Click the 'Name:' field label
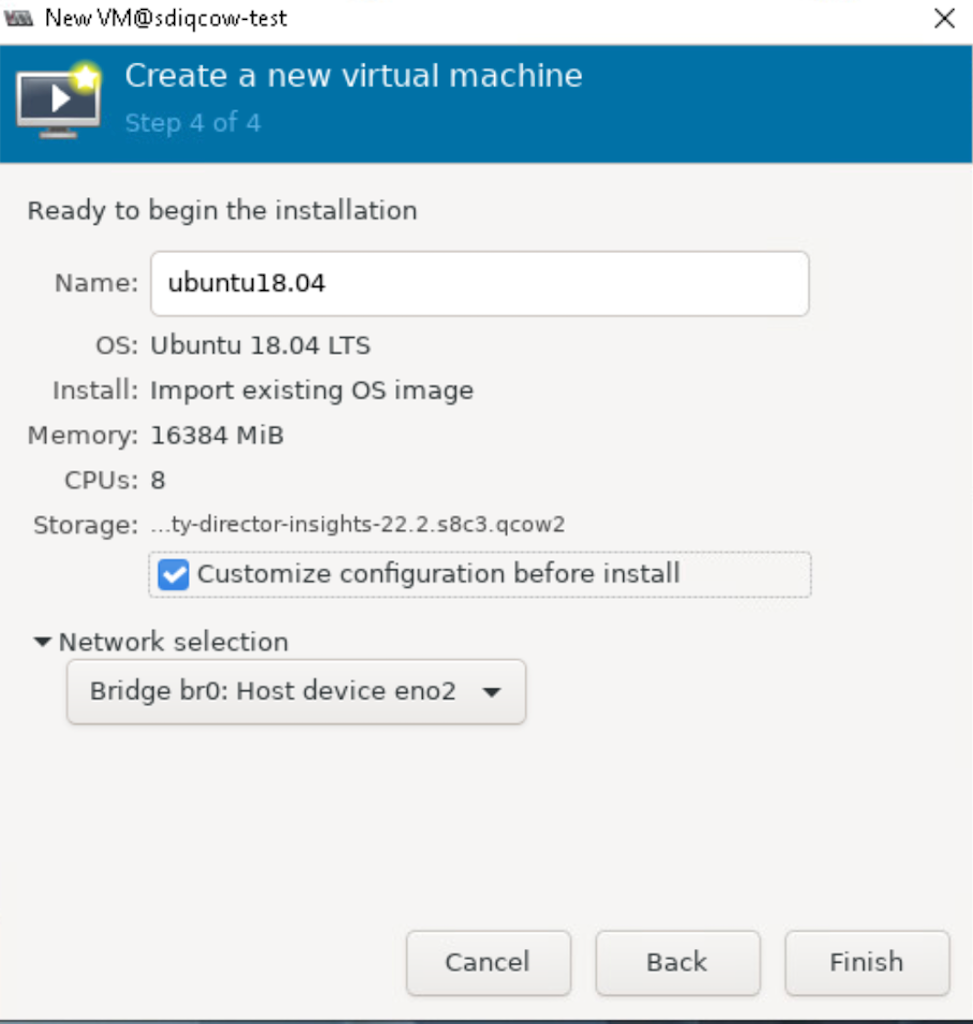The image size is (973, 1024). point(96,284)
